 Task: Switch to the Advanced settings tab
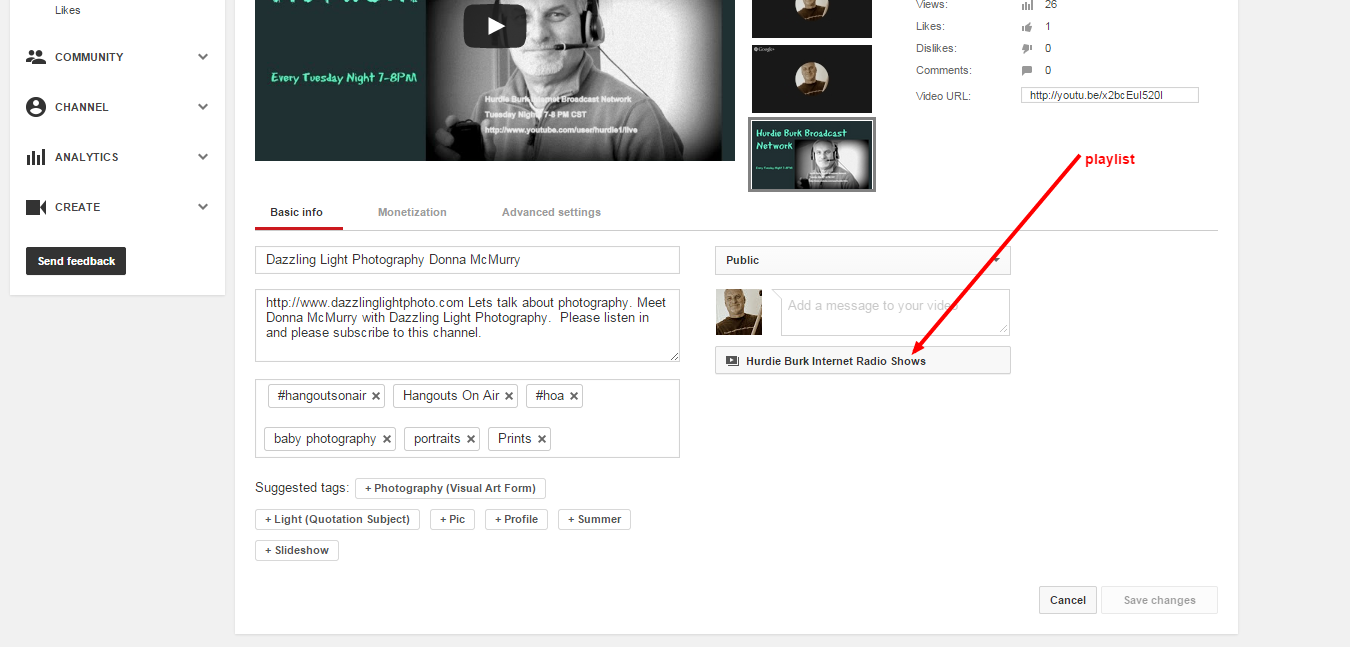click(551, 212)
